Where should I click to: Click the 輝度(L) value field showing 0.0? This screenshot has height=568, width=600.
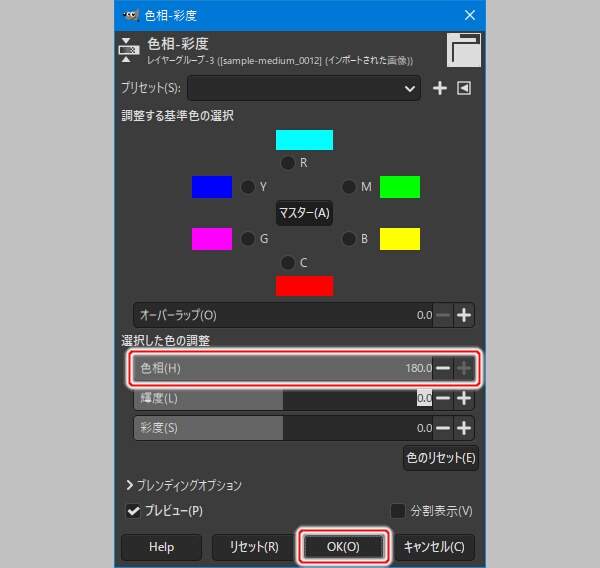(424, 398)
